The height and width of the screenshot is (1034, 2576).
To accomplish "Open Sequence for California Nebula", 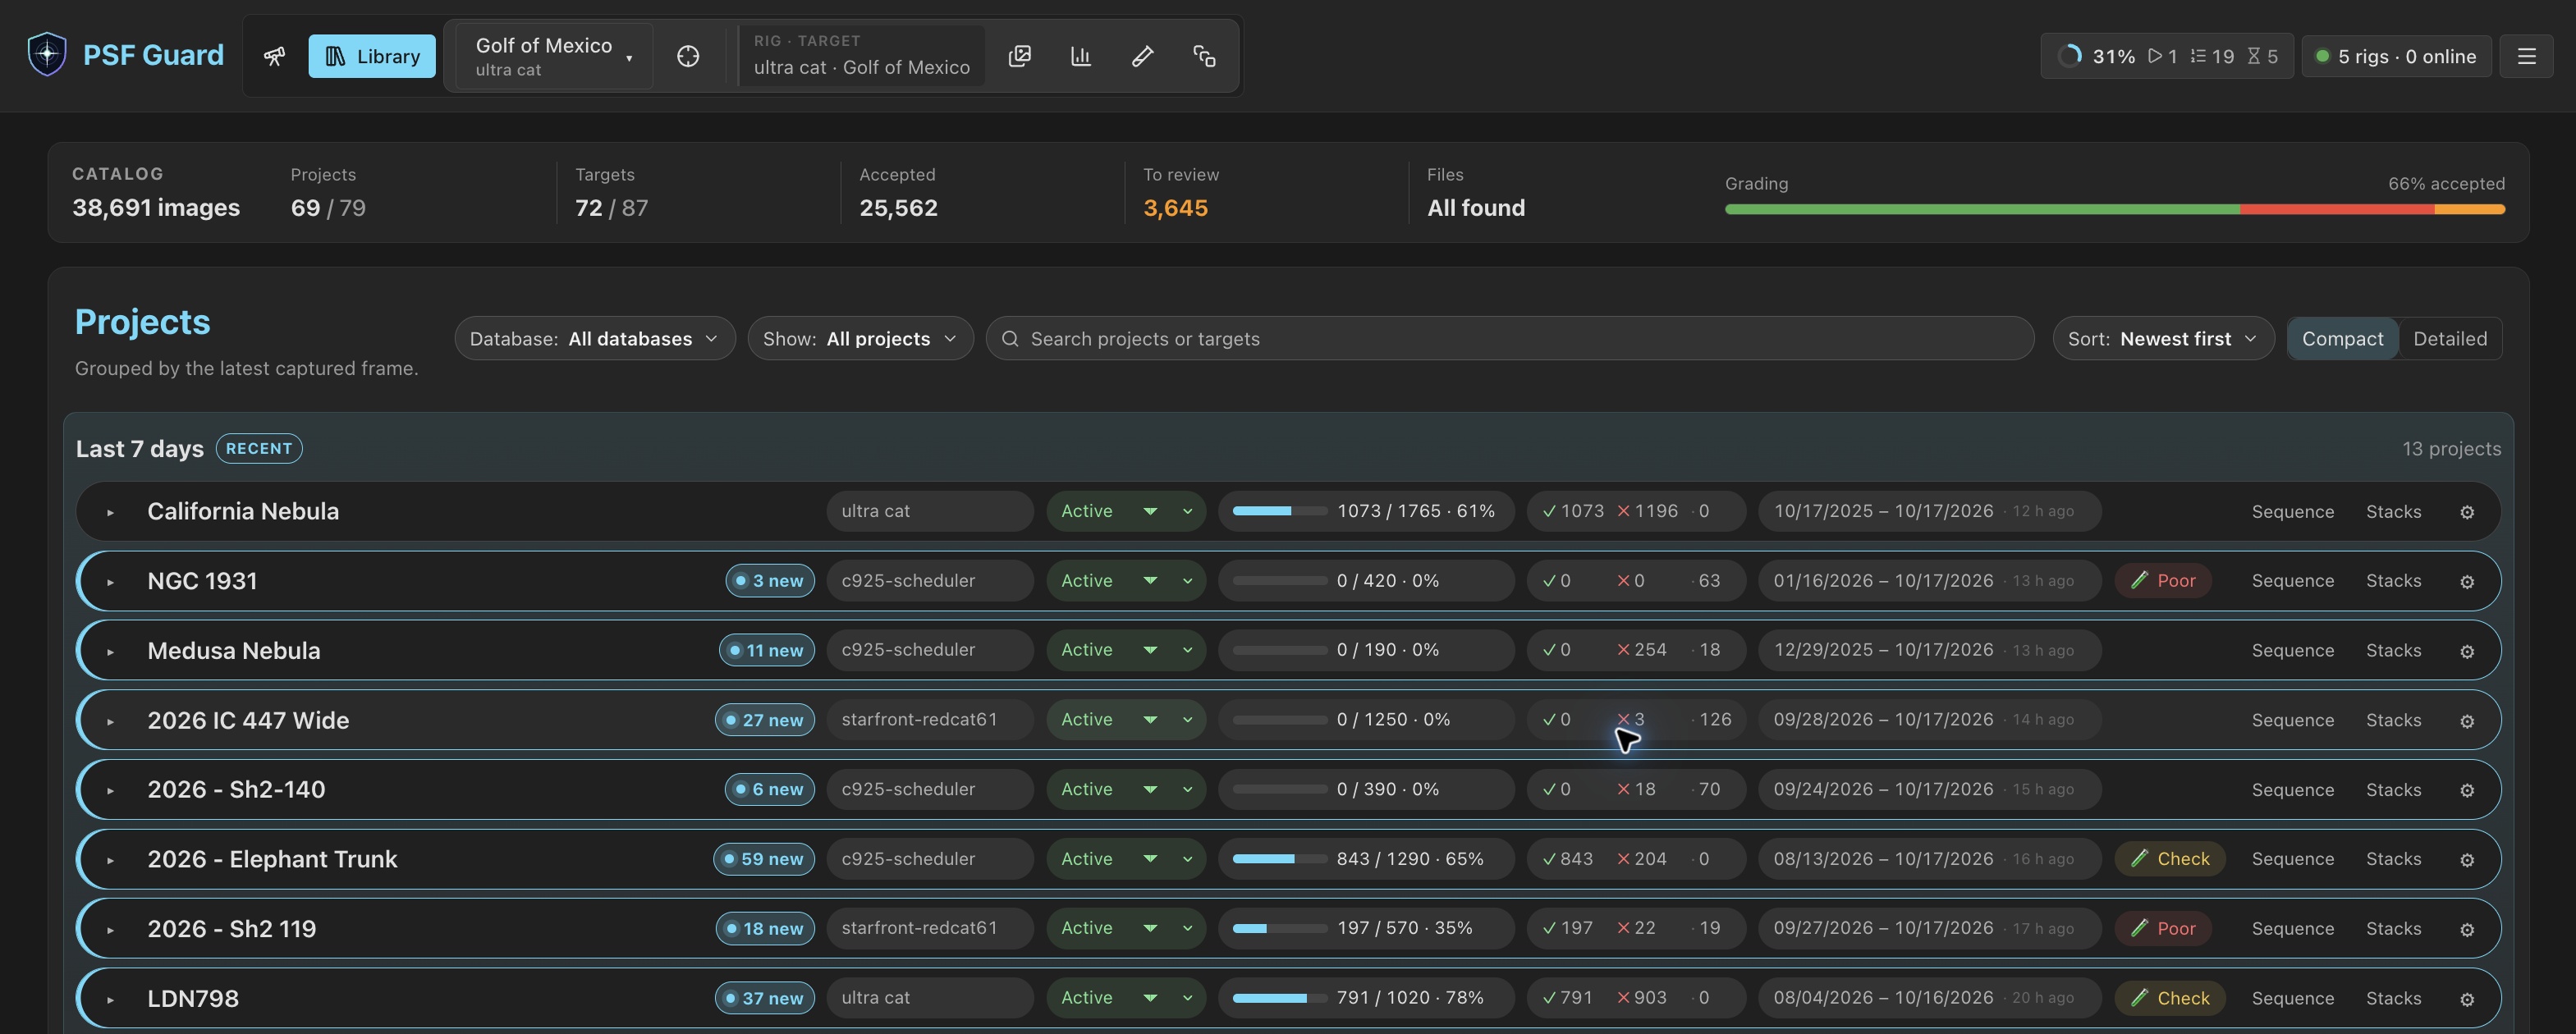I will click(x=2292, y=512).
